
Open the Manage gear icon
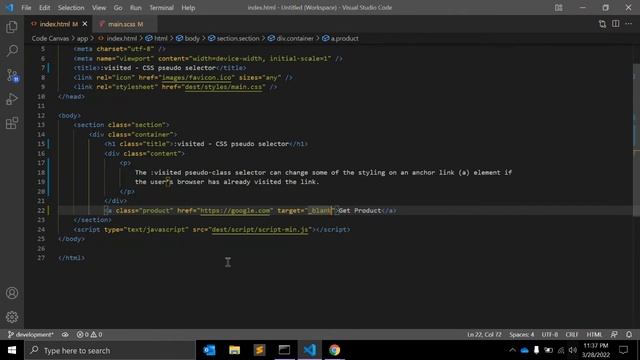click(x=12, y=317)
